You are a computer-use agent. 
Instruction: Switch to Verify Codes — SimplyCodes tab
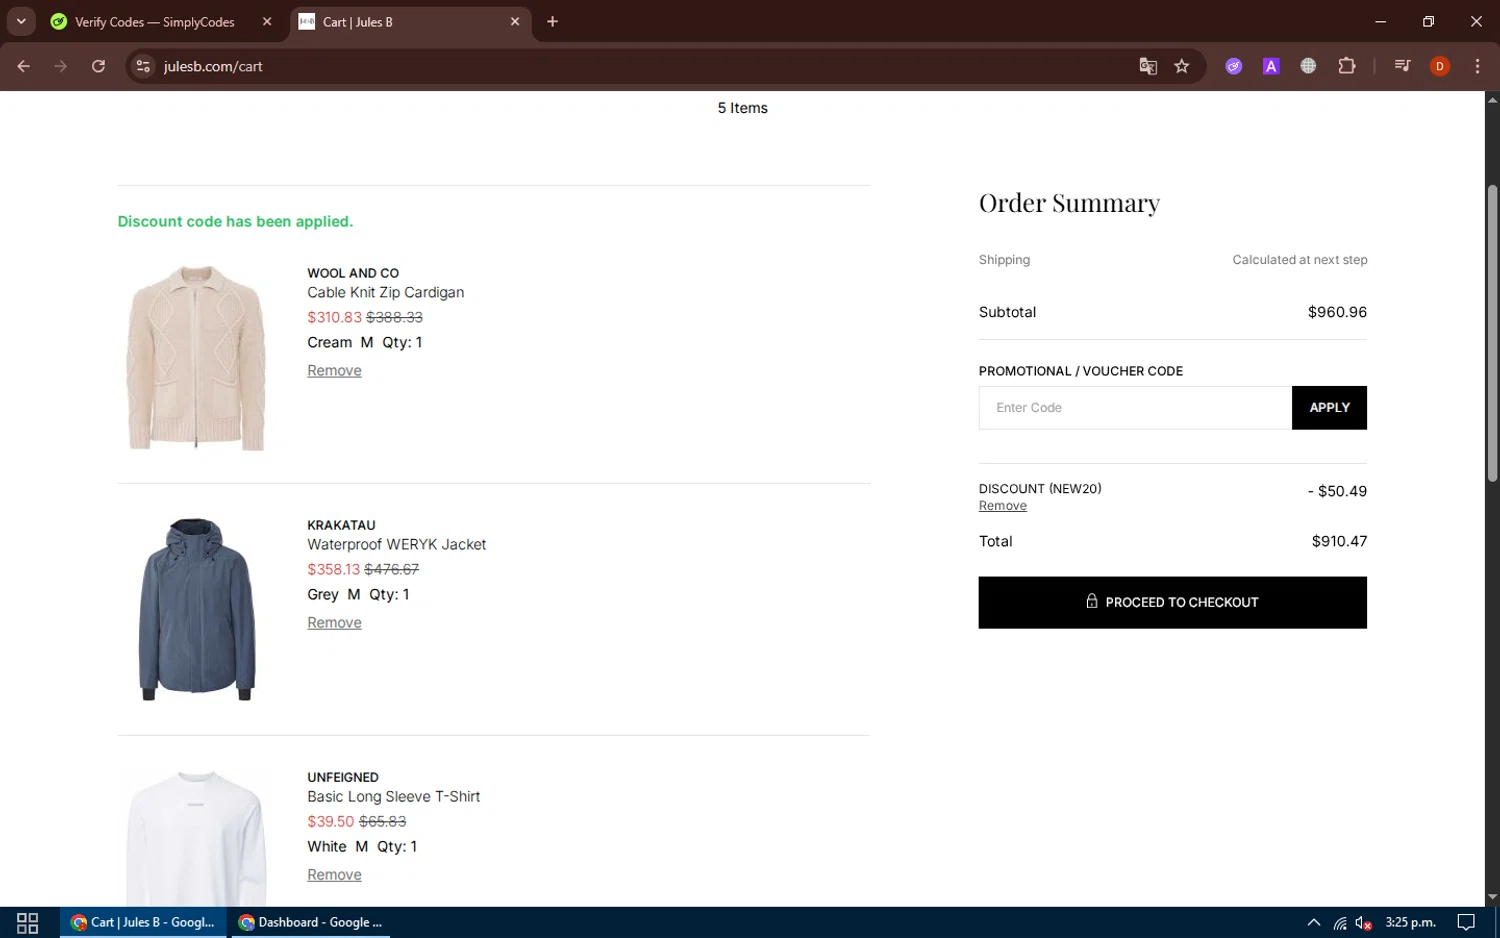(155, 22)
